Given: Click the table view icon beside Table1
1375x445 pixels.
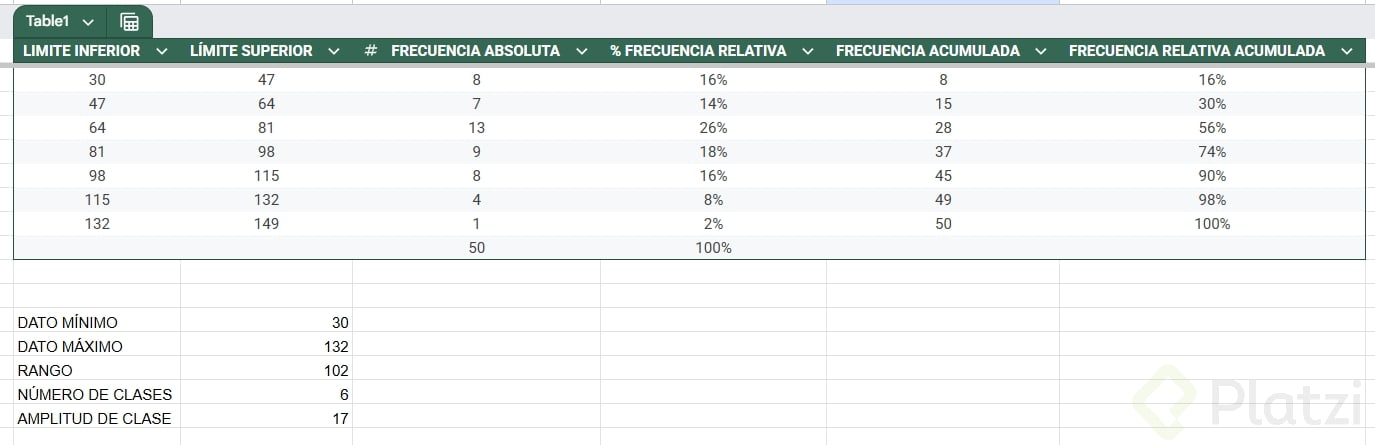Looking at the screenshot, I should click(129, 22).
